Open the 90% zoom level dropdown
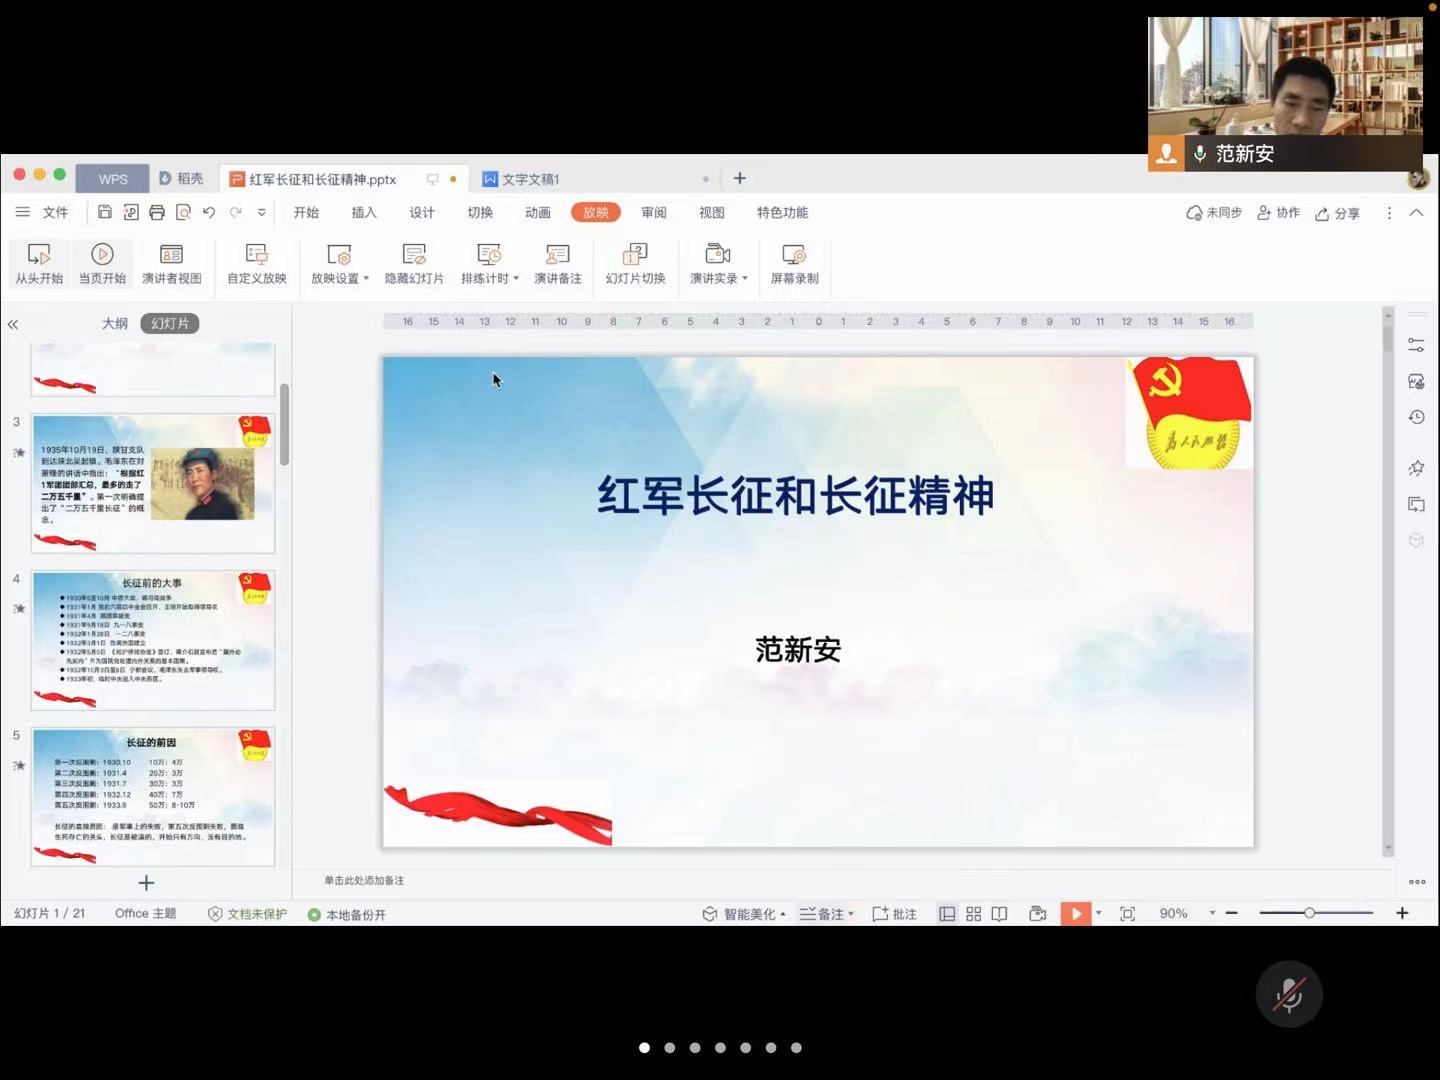The height and width of the screenshot is (1080, 1440). click(x=1212, y=914)
